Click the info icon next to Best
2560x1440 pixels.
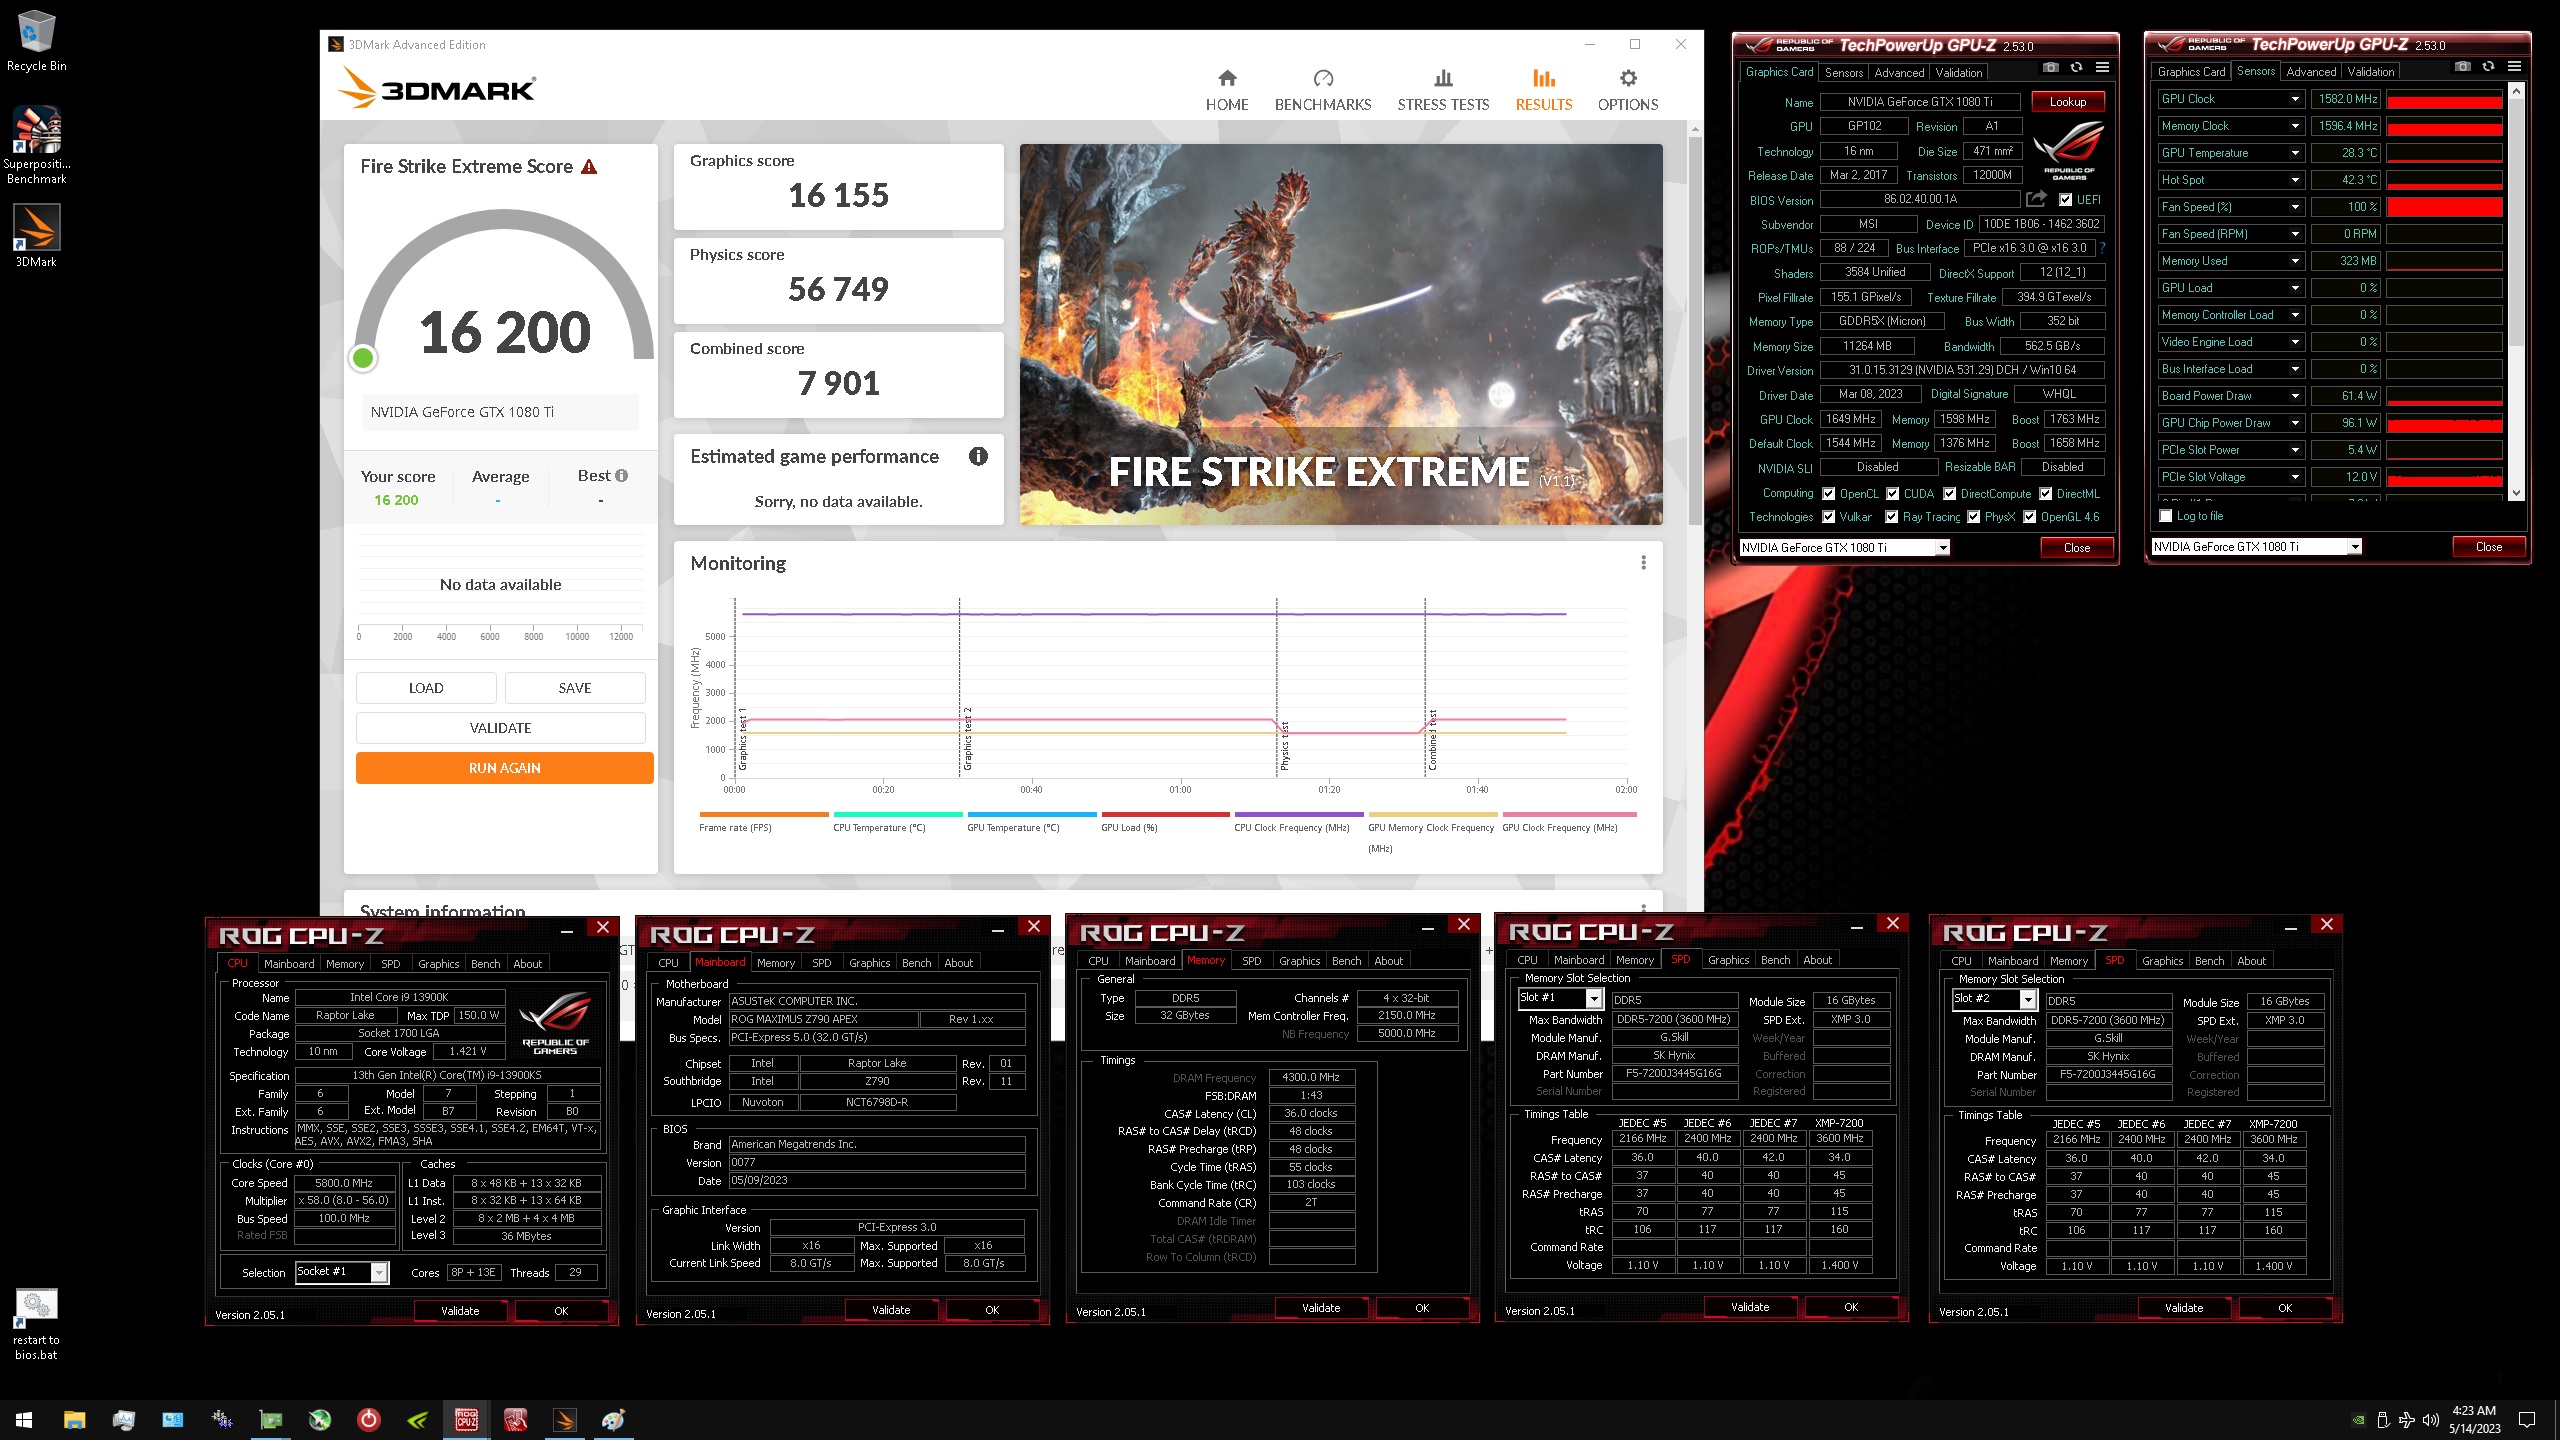(x=622, y=476)
